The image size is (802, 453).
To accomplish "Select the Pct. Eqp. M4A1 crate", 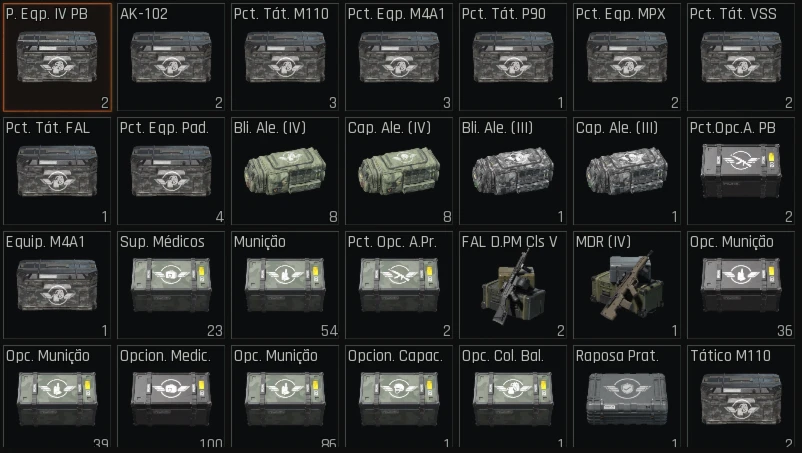I will point(399,57).
